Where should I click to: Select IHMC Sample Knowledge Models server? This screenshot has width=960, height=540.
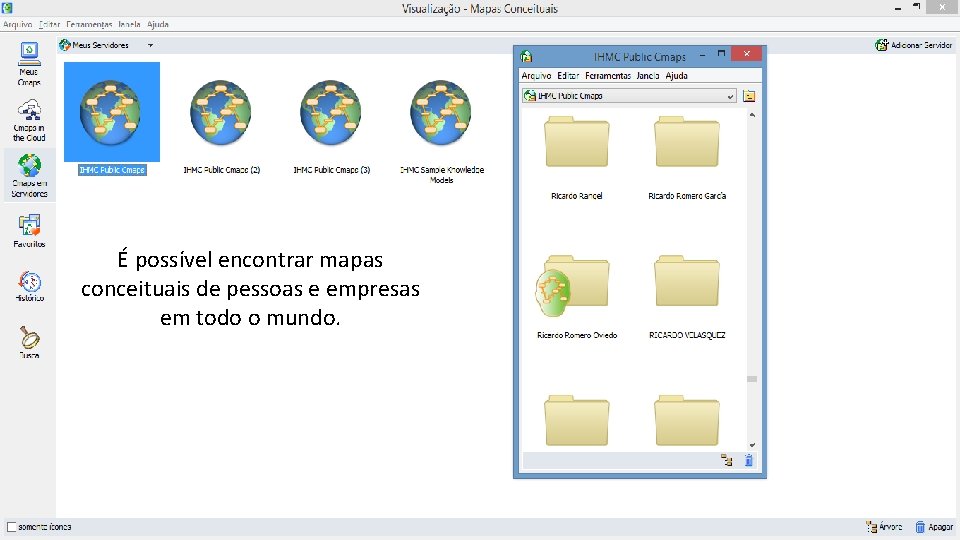point(441,112)
